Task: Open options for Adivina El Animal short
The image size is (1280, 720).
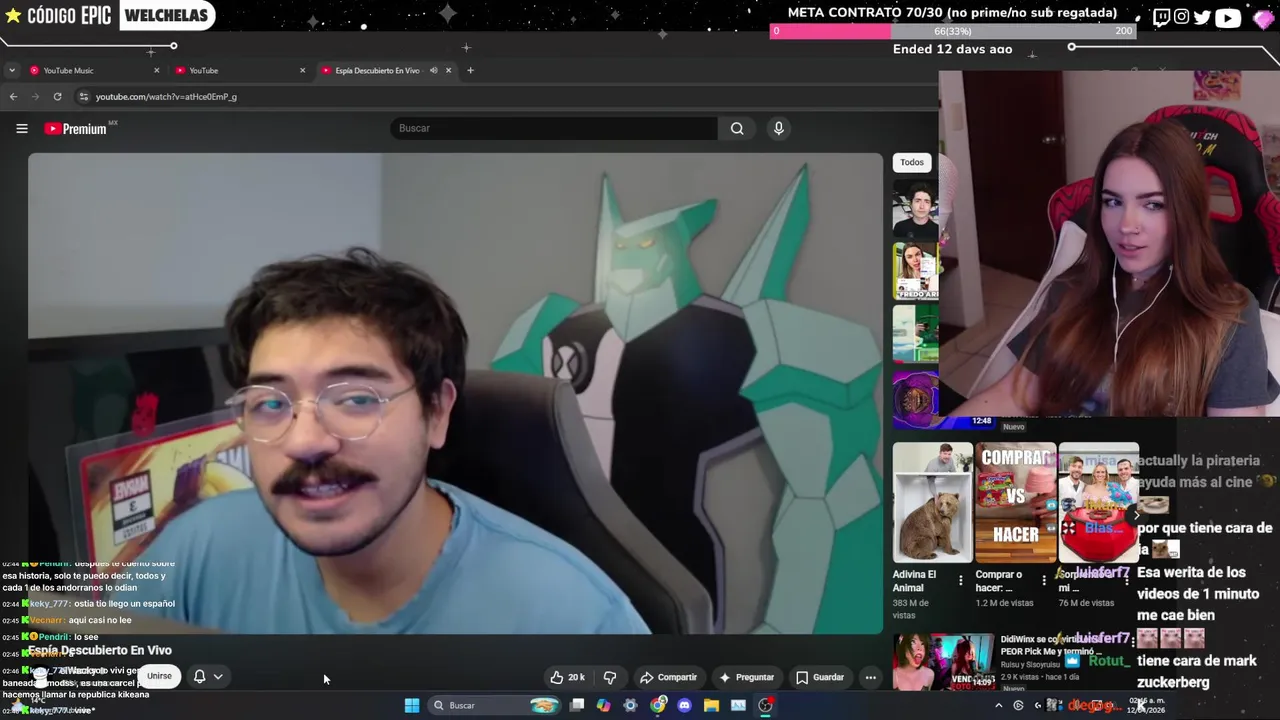Action: [961, 580]
